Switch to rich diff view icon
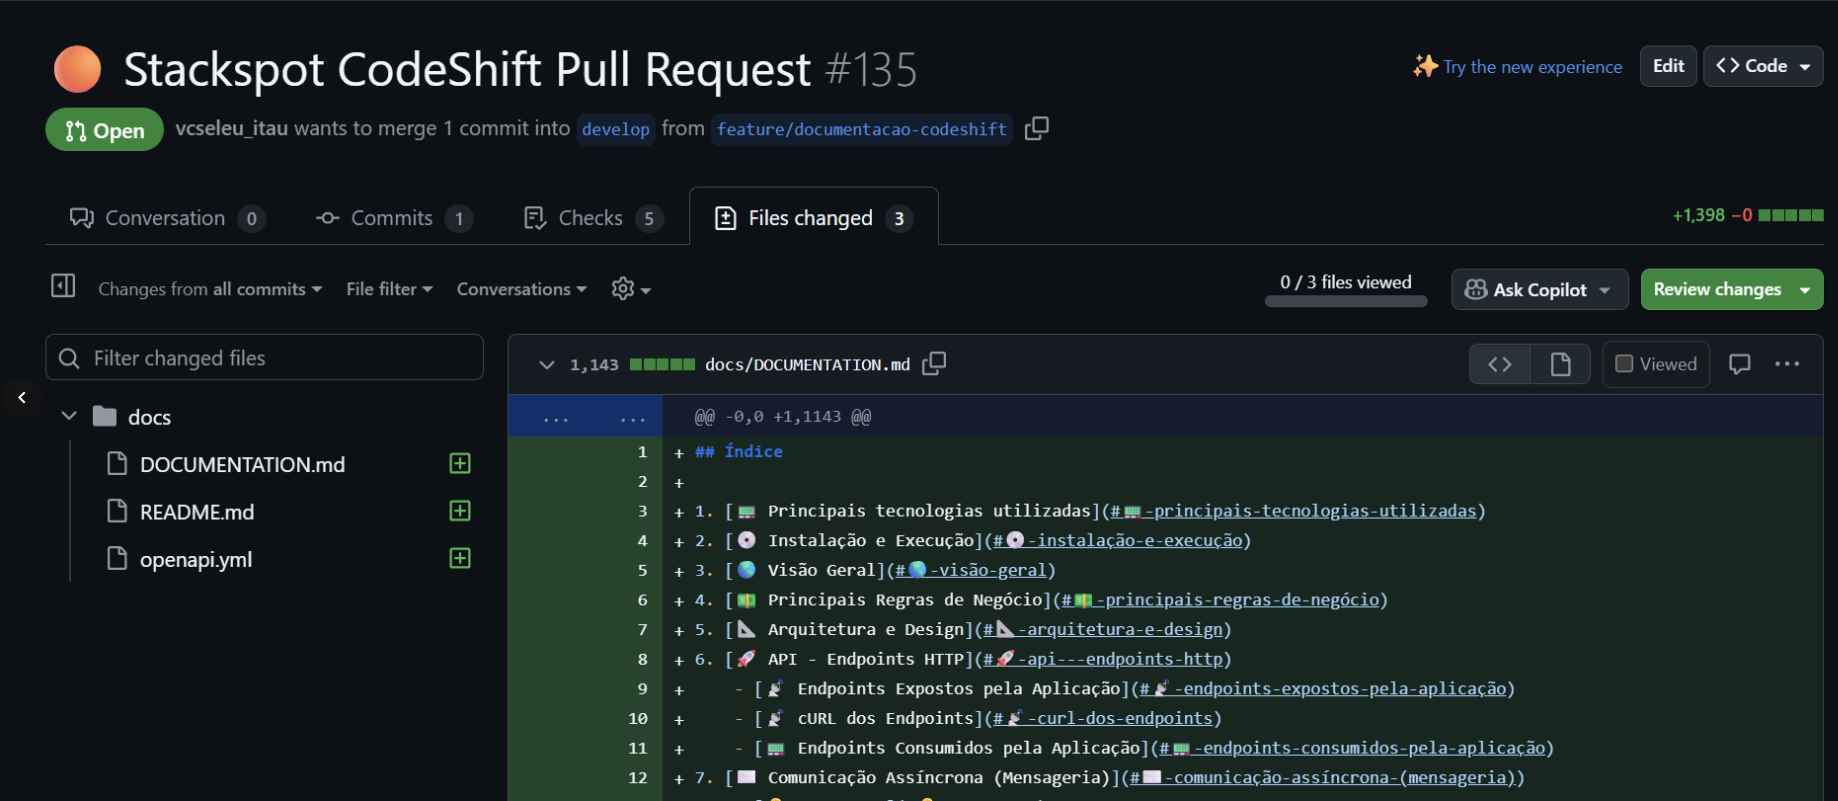 (x=1560, y=364)
